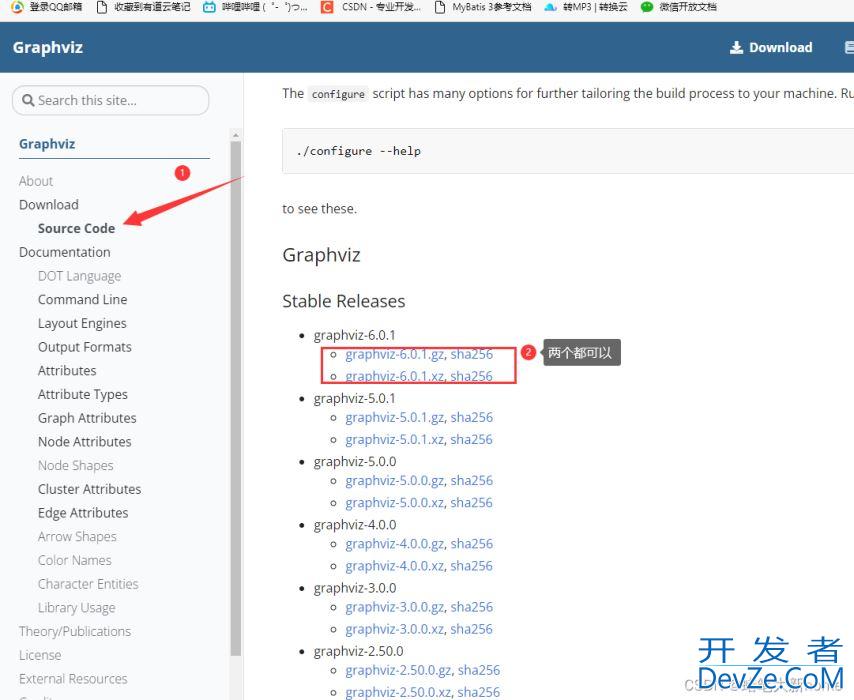Focus the Search this site field

(x=111, y=100)
